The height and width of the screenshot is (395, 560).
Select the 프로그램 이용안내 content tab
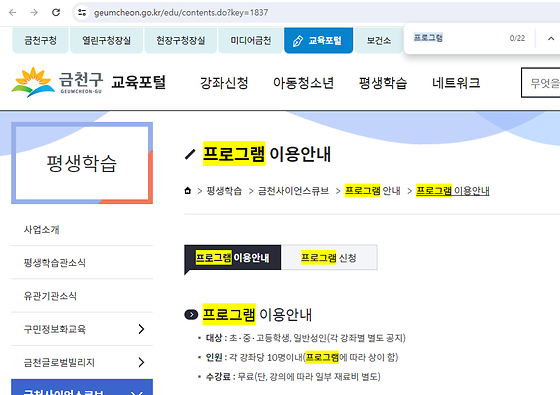[x=232, y=258]
